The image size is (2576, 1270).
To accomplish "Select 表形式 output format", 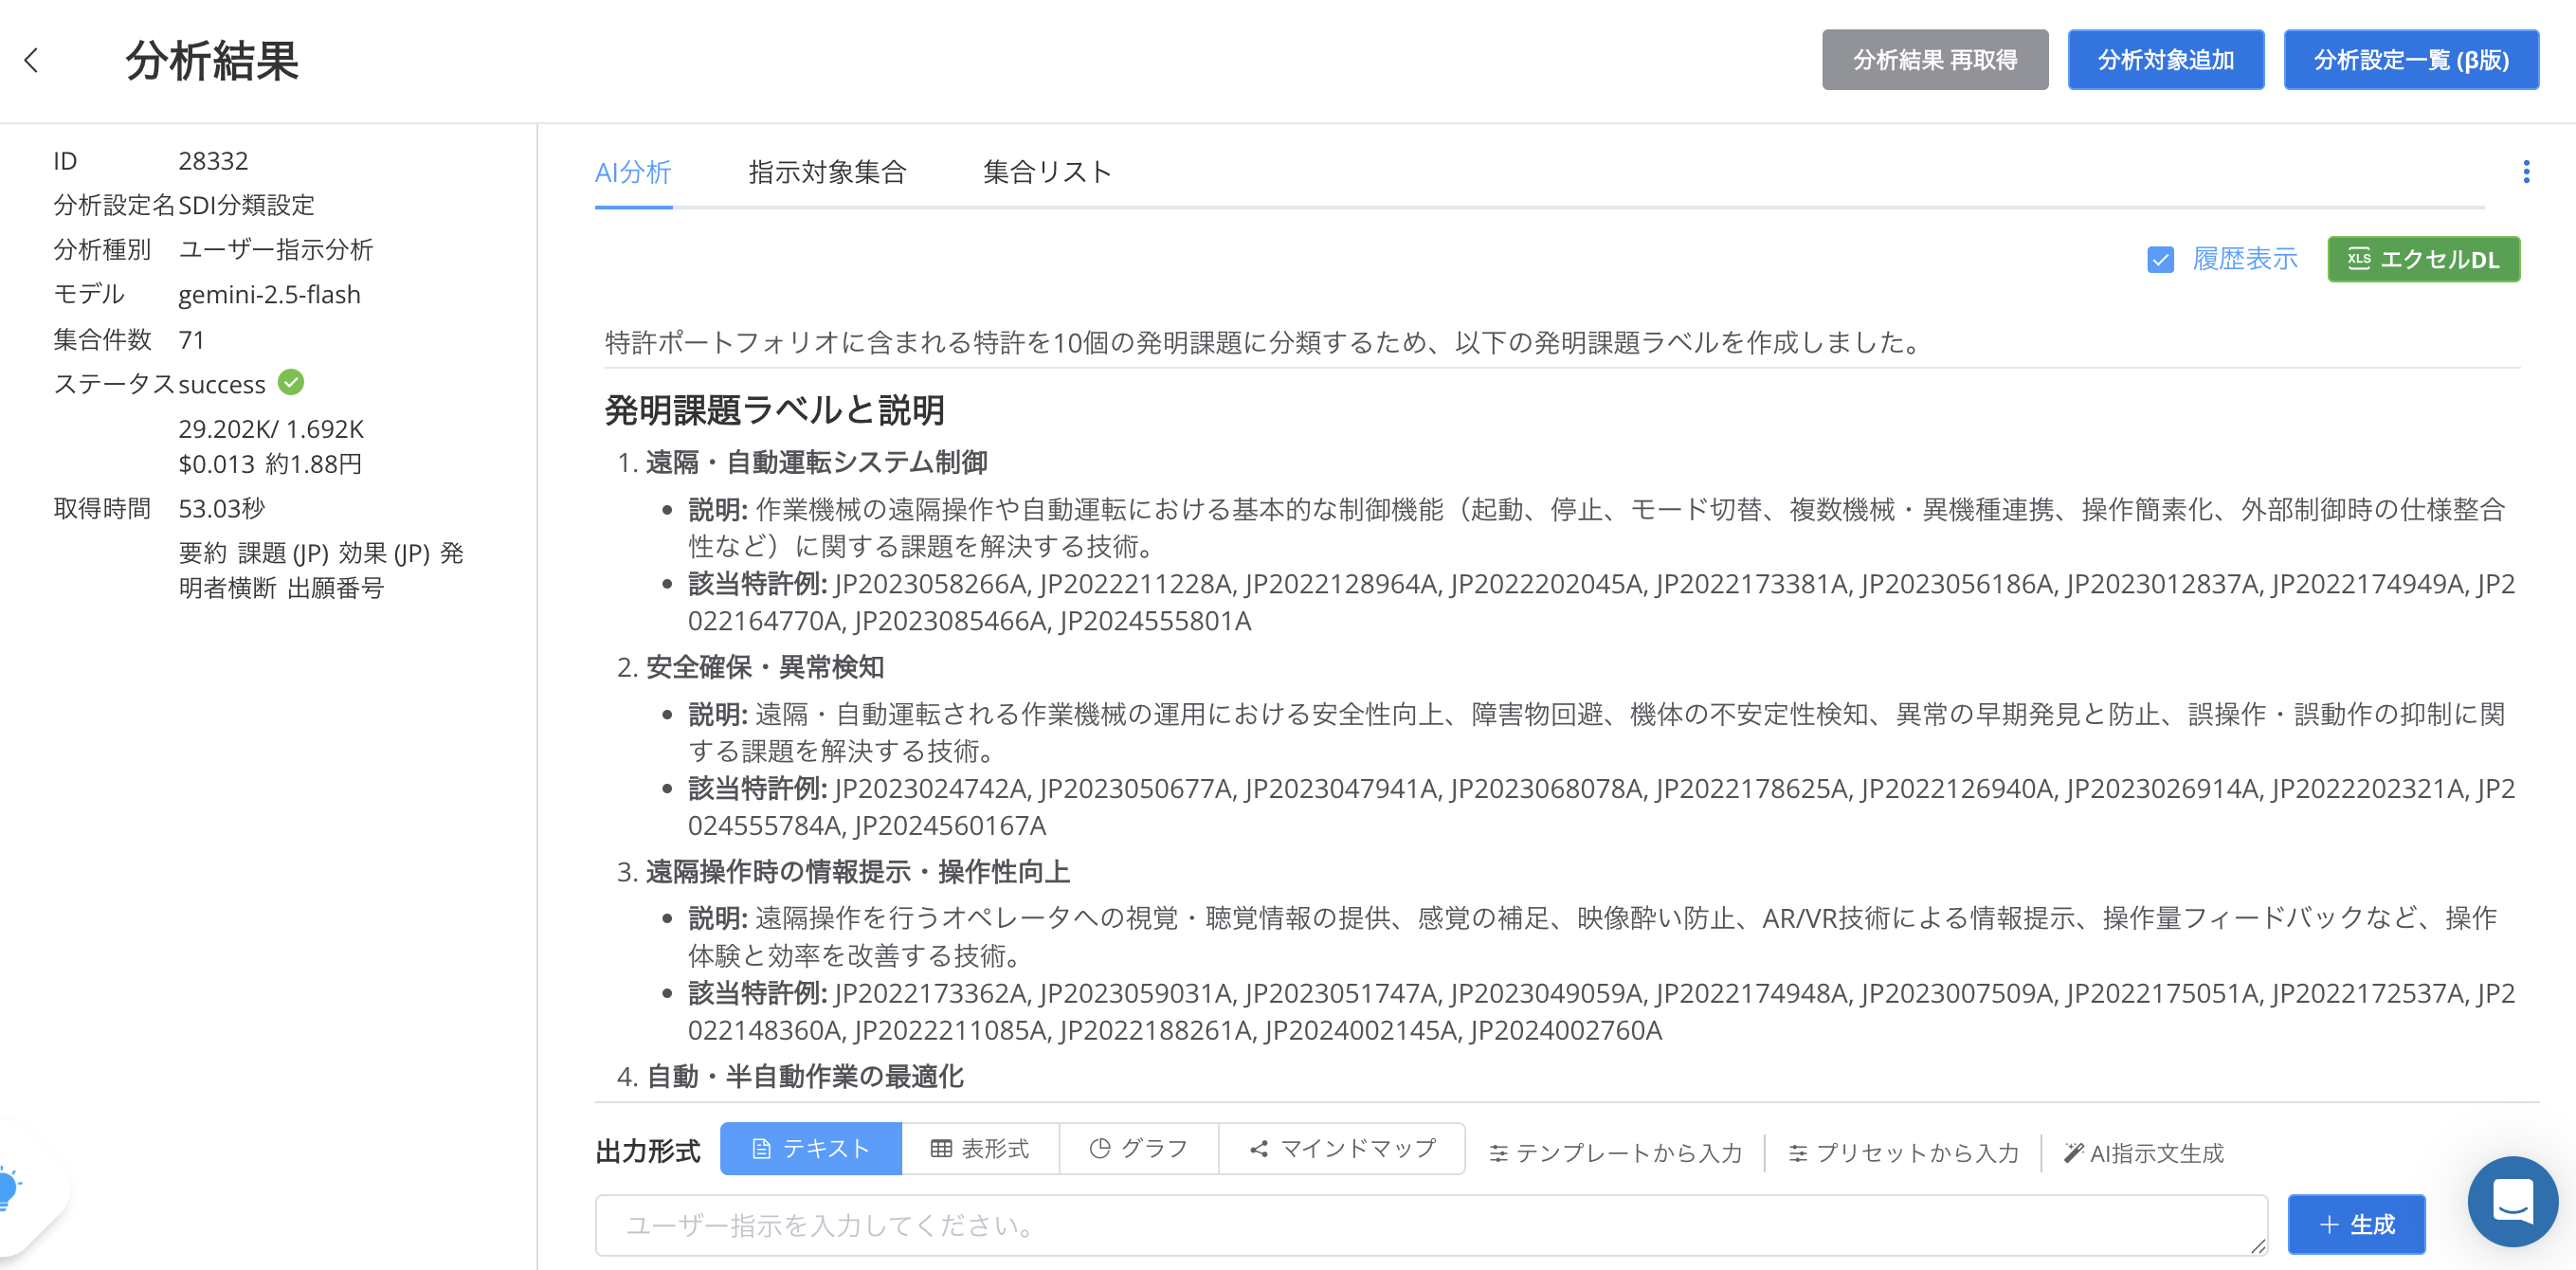I will [980, 1149].
